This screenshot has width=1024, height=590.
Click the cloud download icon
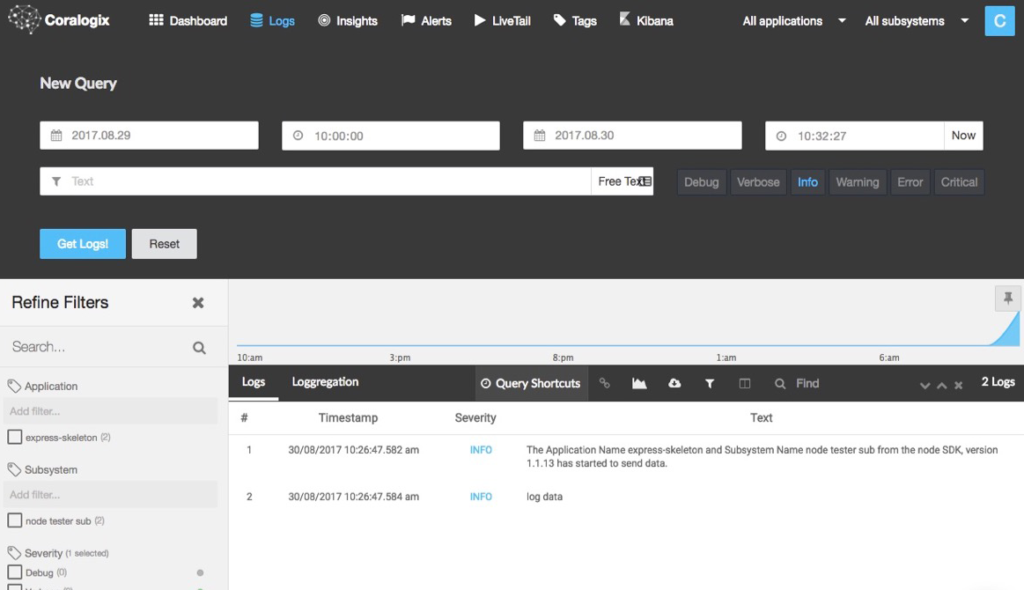tap(675, 384)
